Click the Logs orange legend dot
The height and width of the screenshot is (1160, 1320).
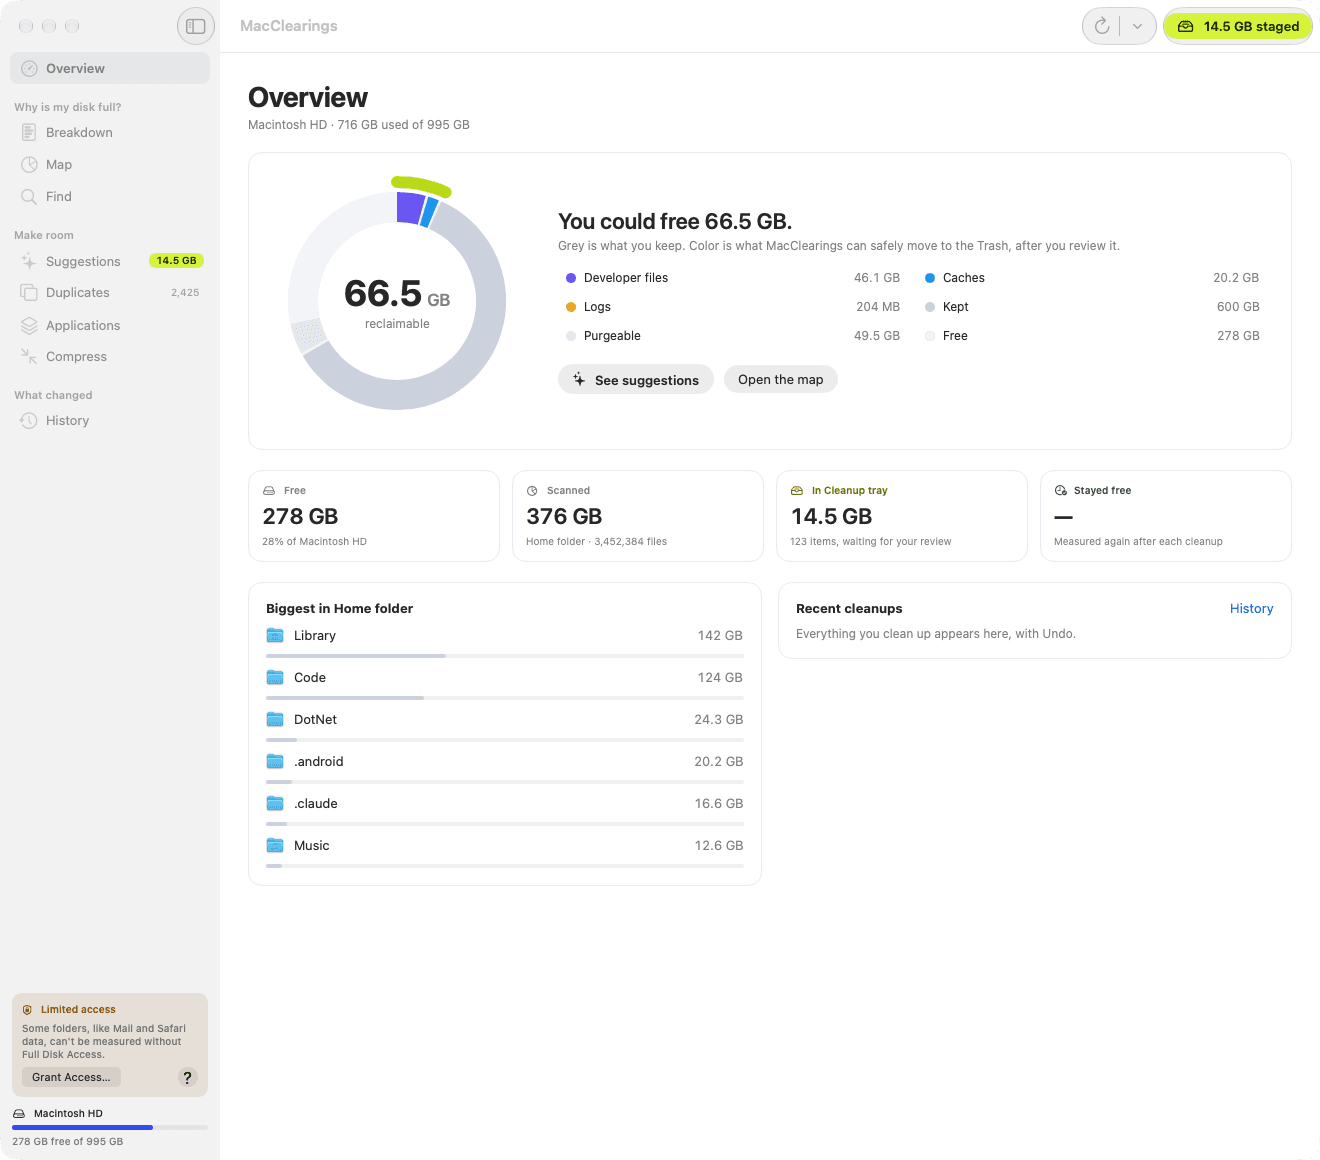[571, 307]
